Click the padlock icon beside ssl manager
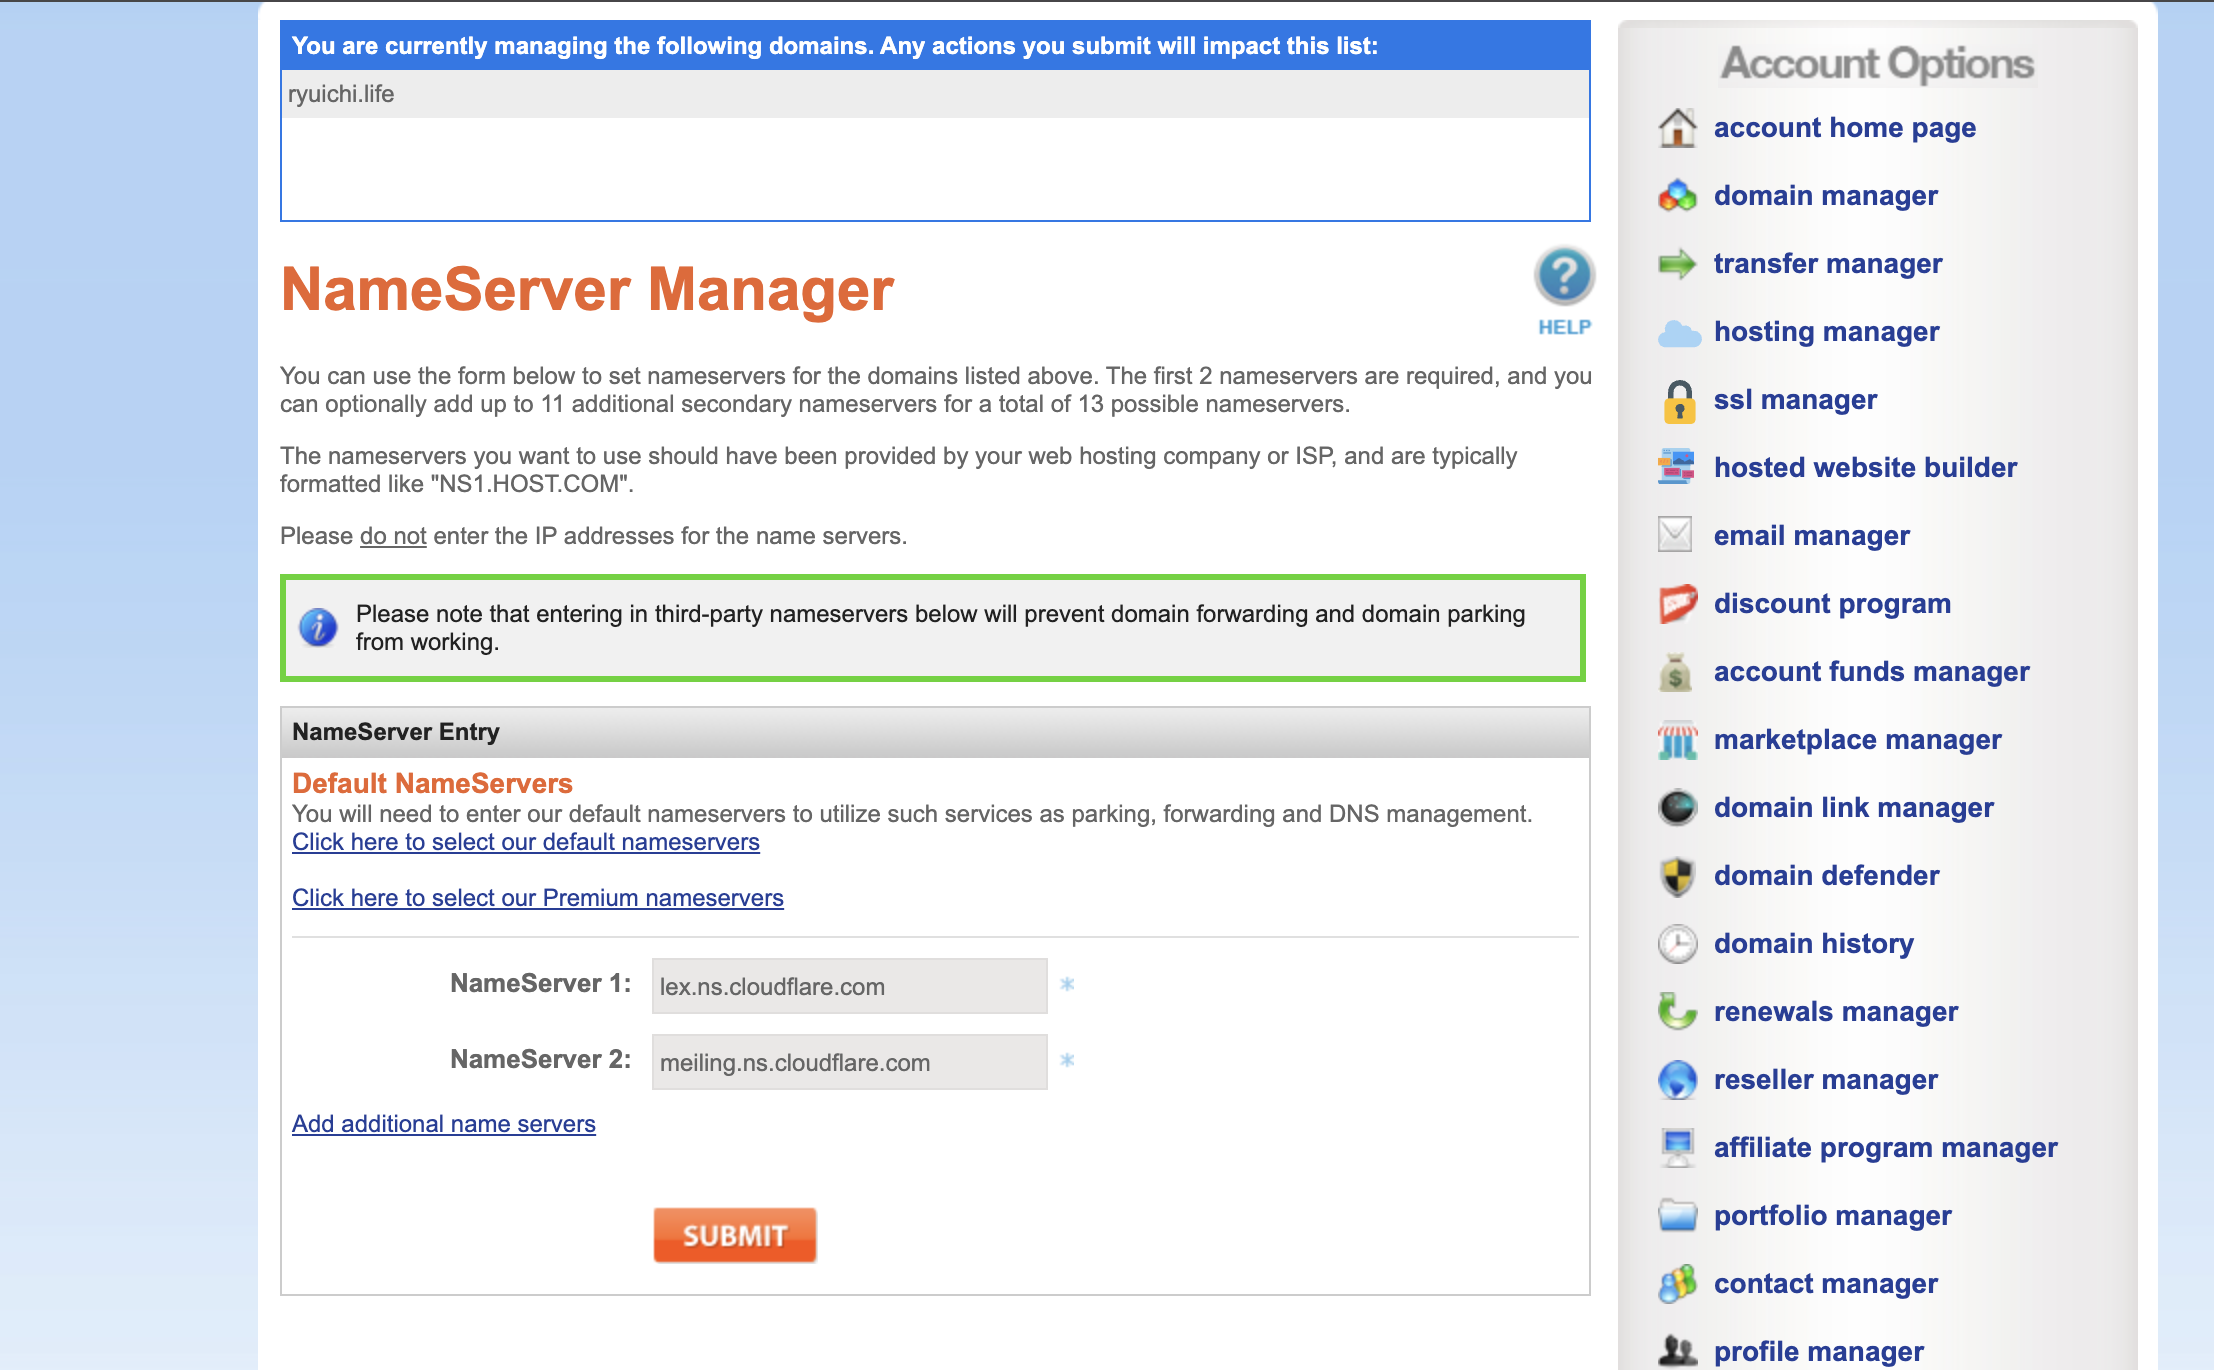This screenshot has height=1370, width=2214. [1679, 401]
